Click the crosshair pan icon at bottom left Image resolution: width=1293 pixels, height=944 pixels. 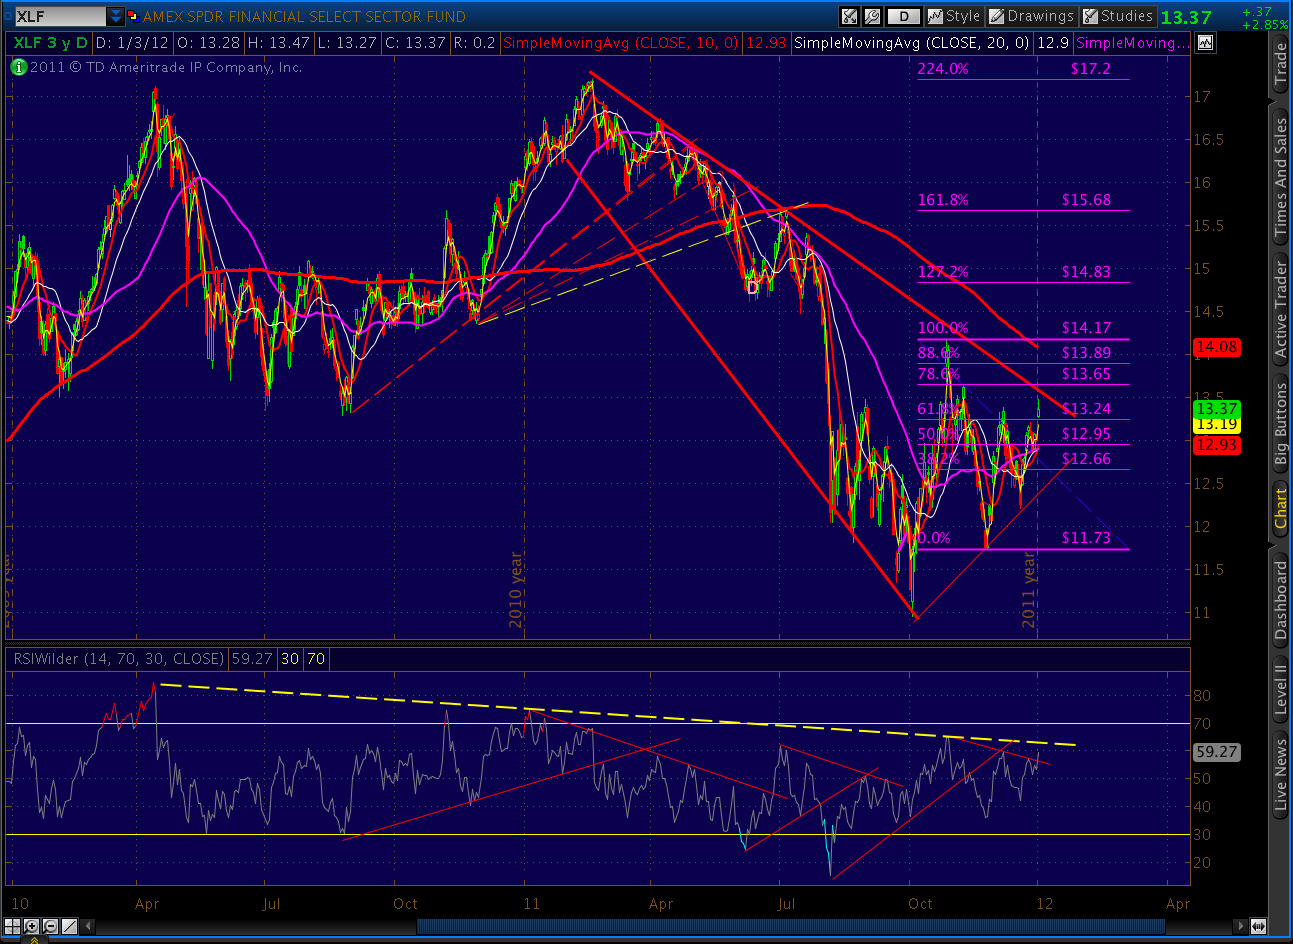coord(15,926)
